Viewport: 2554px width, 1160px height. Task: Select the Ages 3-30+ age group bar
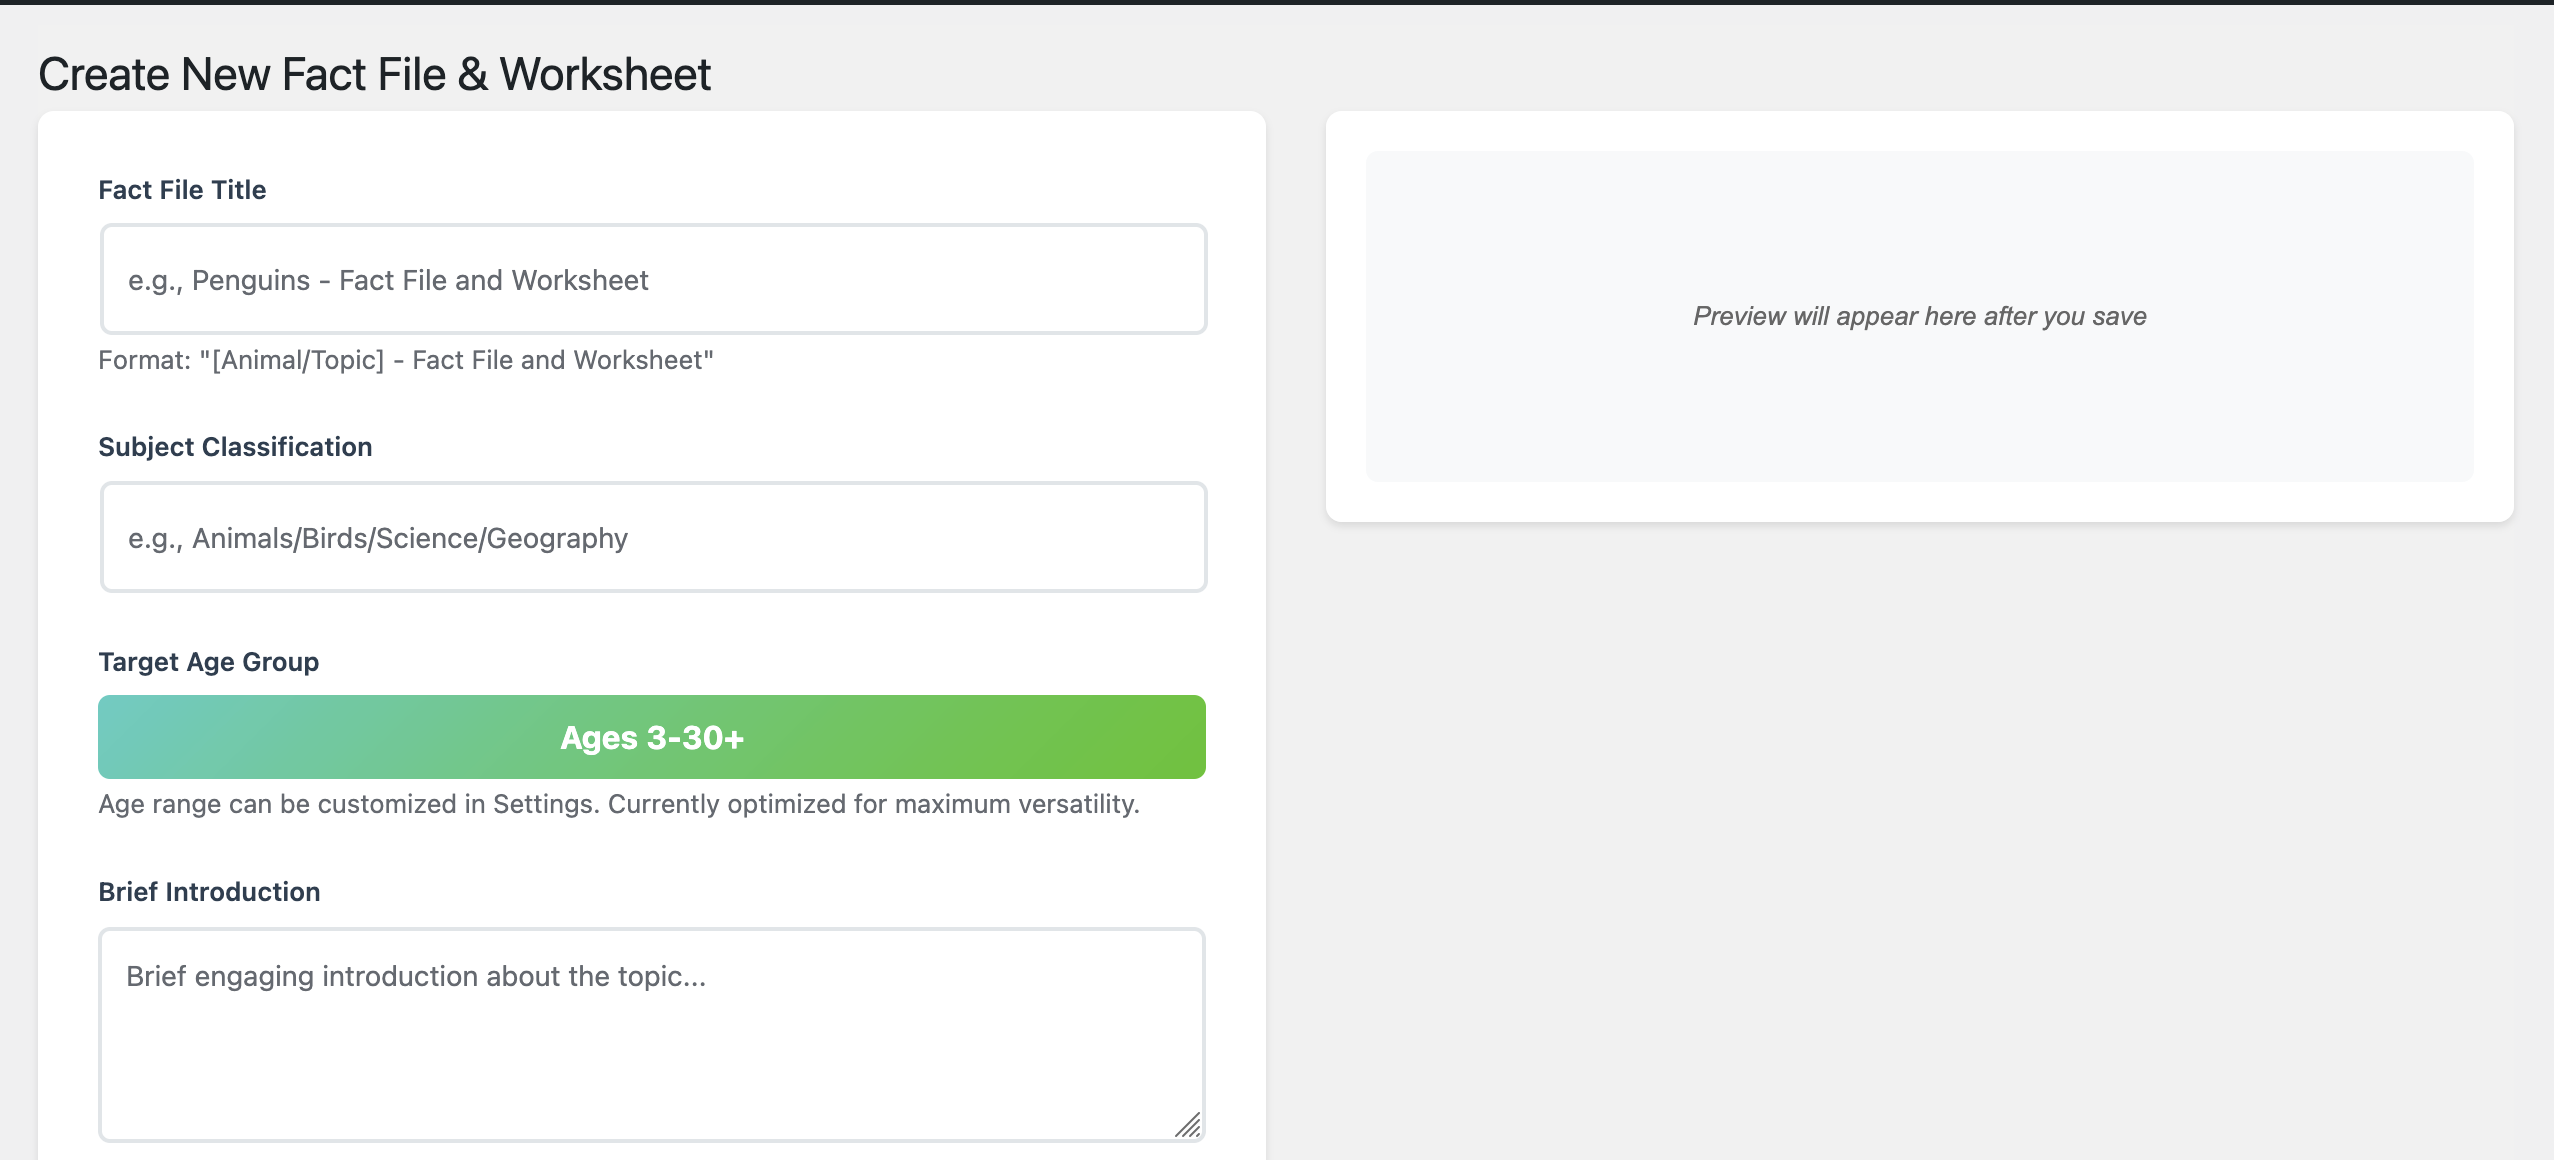pos(652,737)
